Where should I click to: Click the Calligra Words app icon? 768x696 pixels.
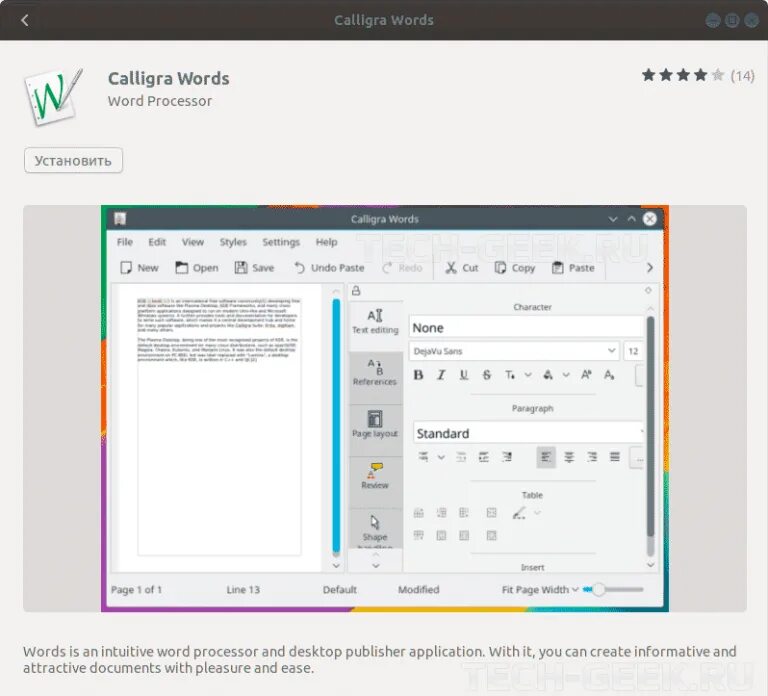(53, 96)
